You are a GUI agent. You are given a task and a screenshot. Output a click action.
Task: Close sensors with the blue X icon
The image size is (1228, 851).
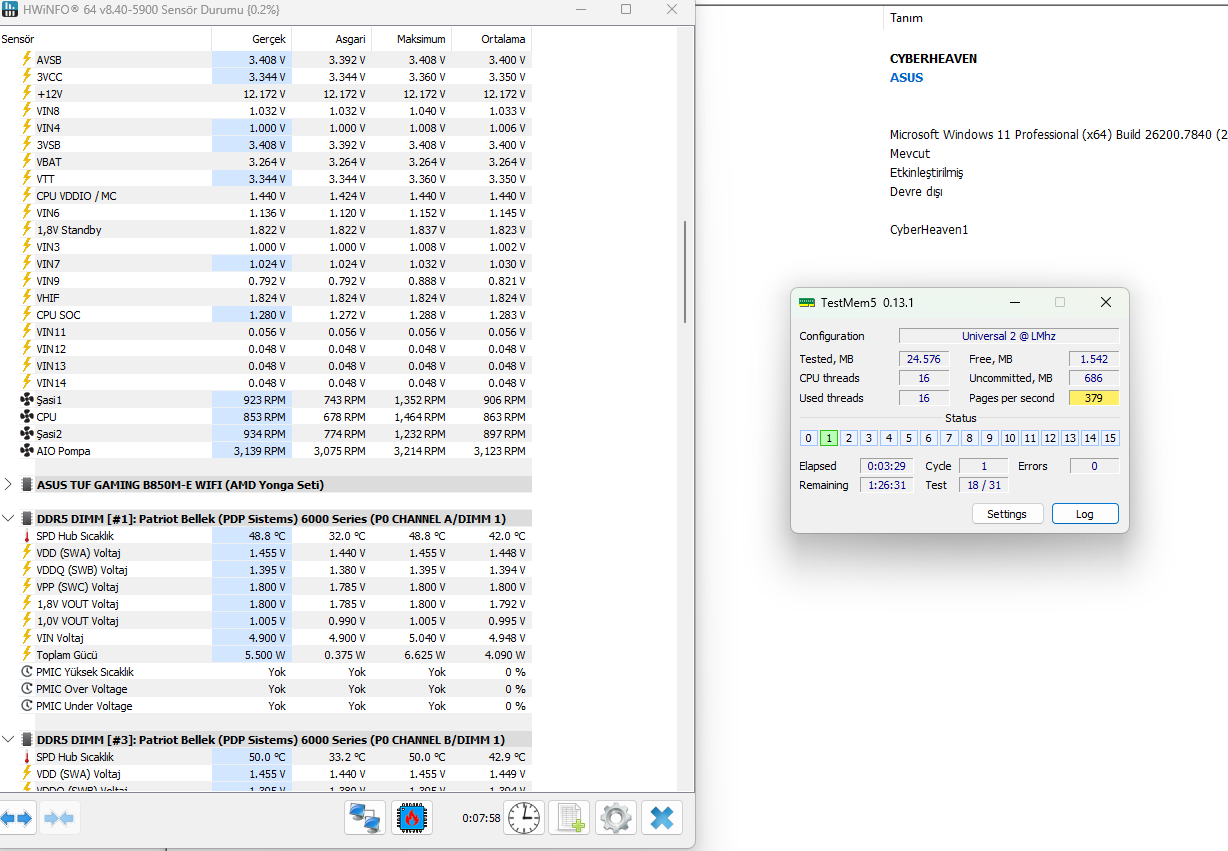click(661, 818)
